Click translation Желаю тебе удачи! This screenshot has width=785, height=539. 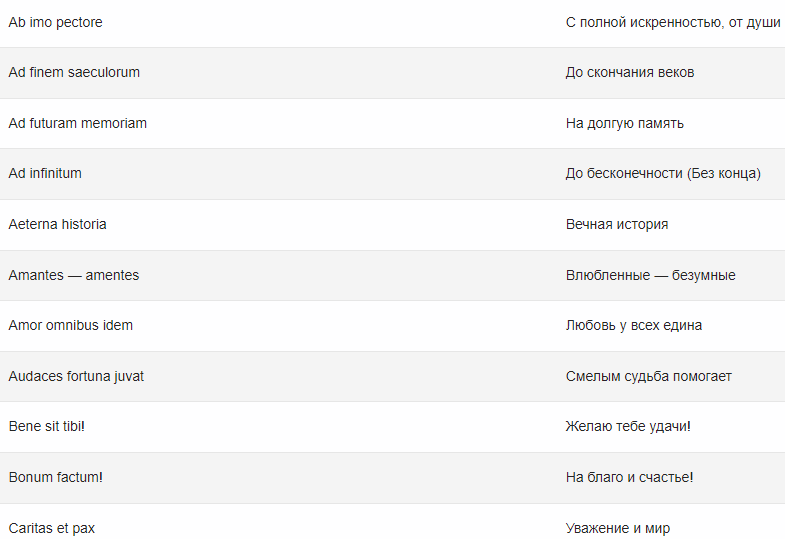628,426
